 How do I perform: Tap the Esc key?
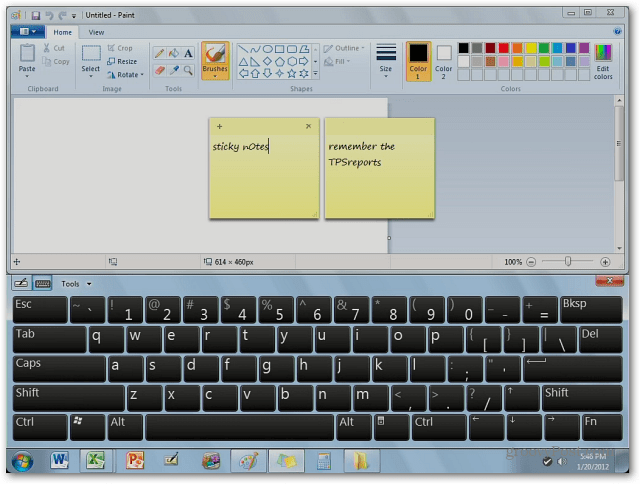point(40,309)
